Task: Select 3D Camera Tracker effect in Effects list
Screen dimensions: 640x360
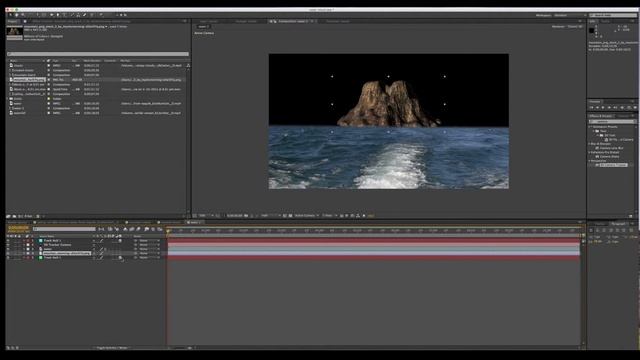Action: 613,165
